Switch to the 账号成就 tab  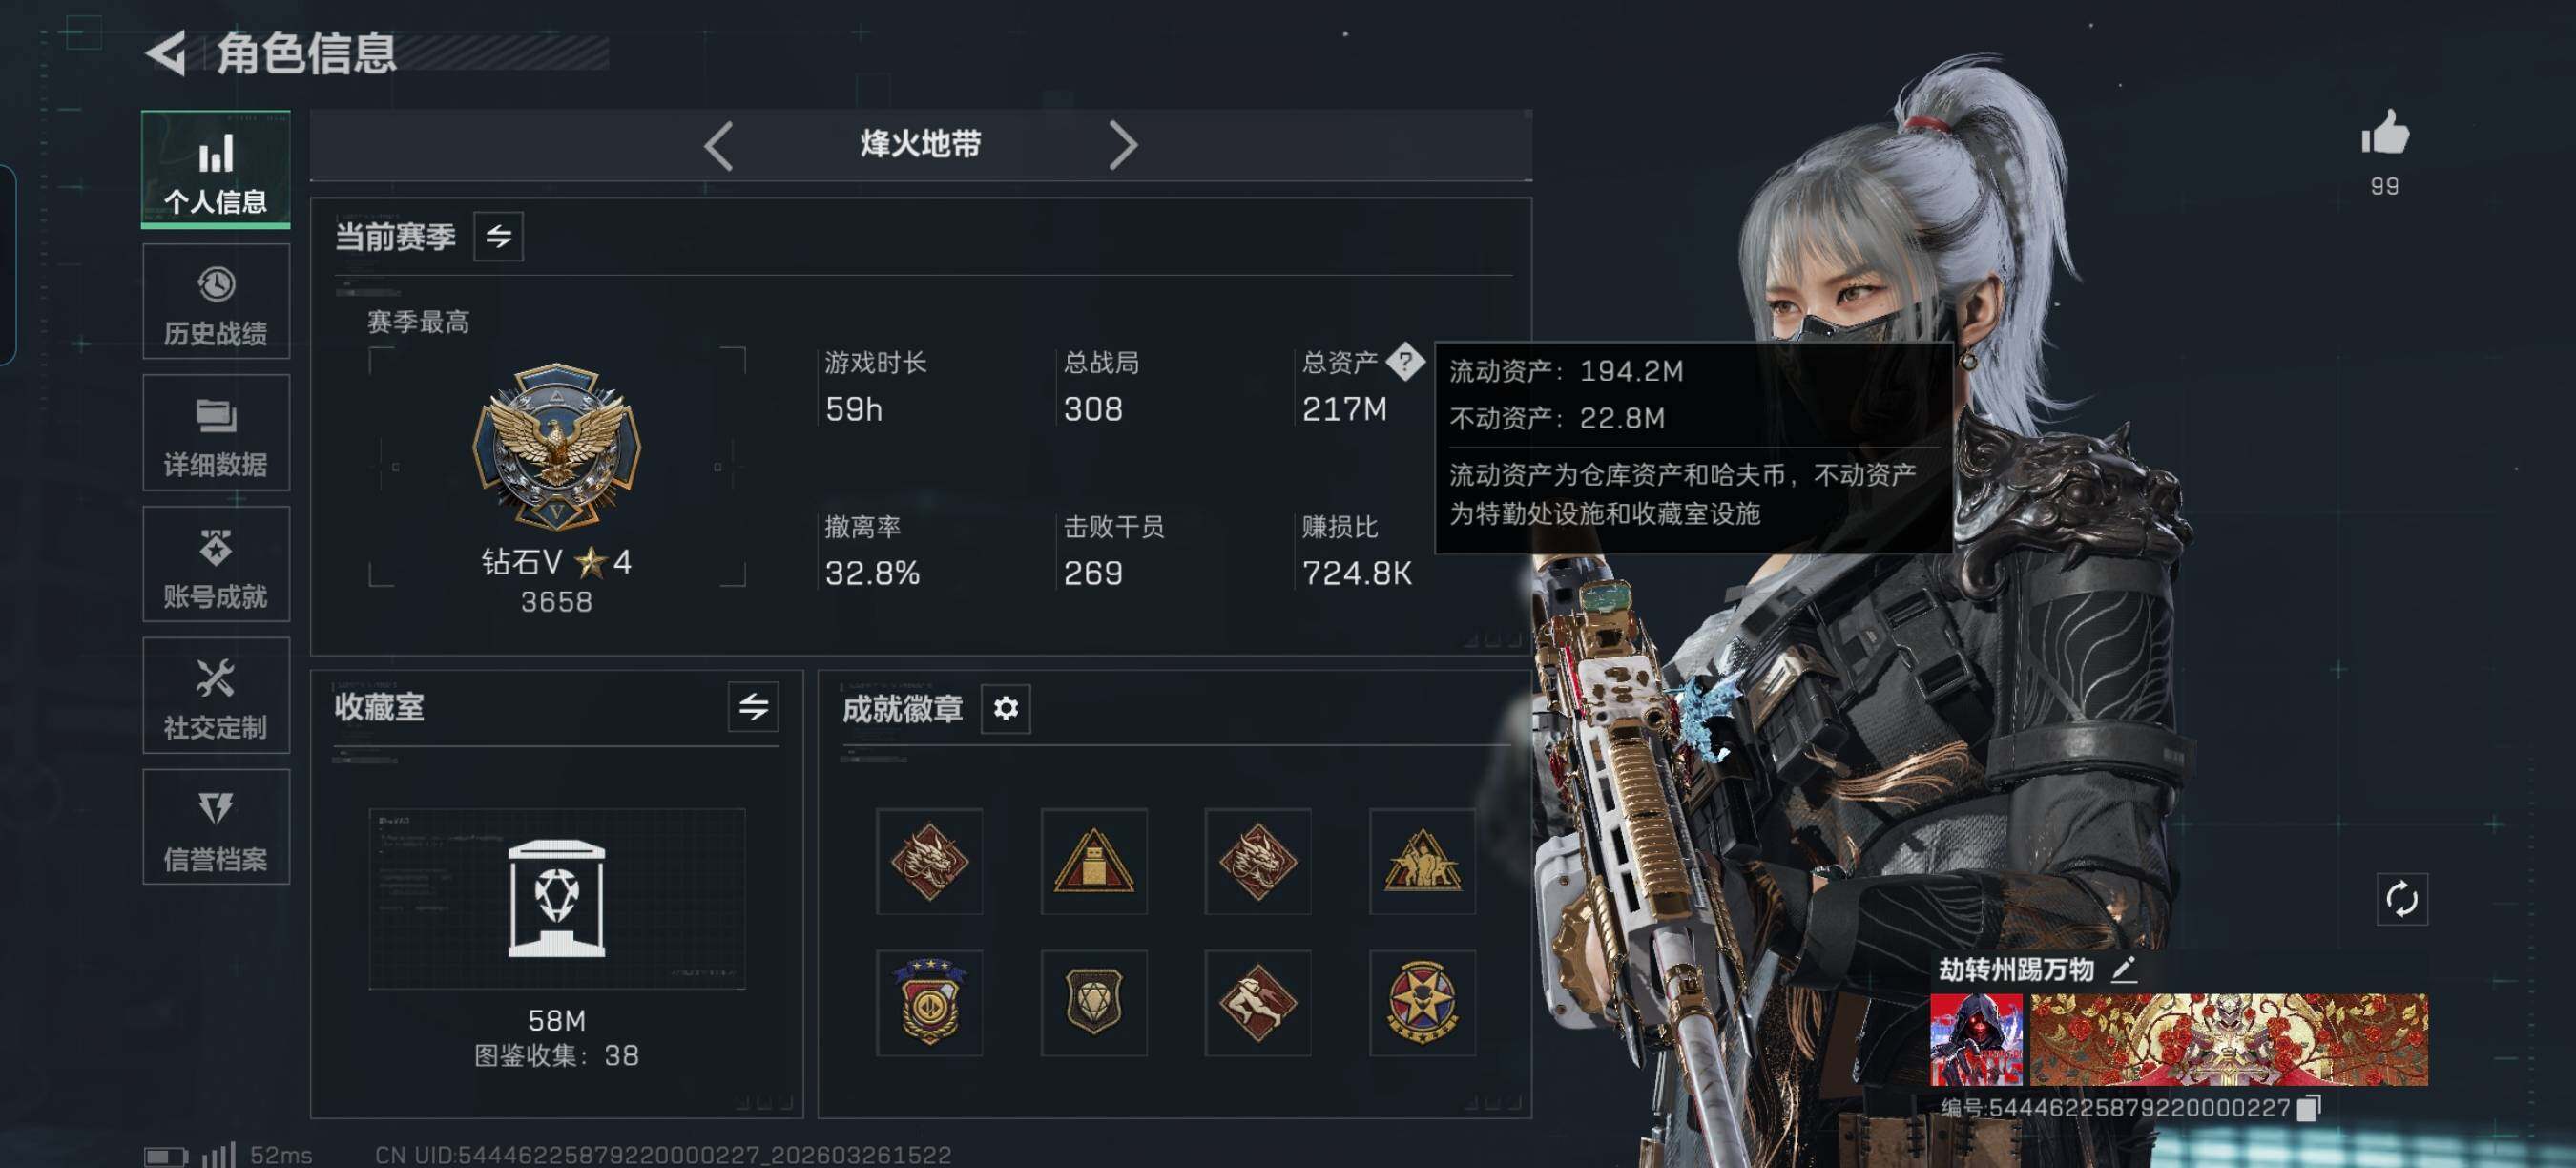(216, 563)
